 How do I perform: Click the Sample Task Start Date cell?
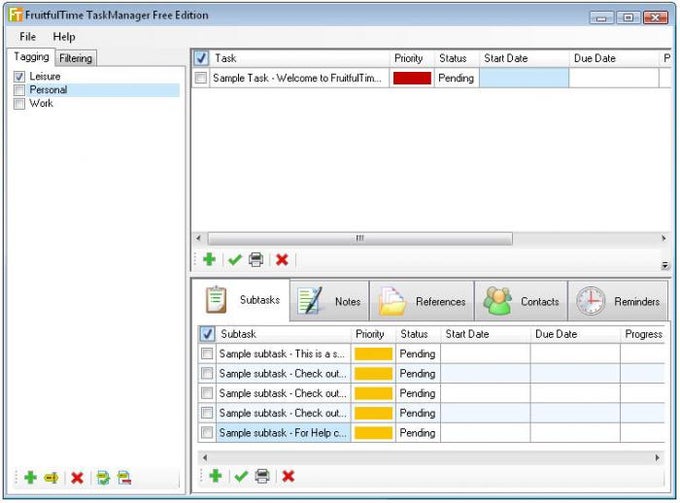524,78
